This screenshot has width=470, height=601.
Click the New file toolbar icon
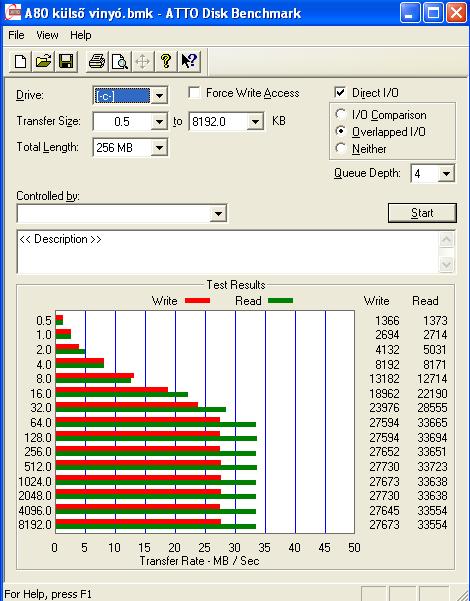click(x=20, y=61)
